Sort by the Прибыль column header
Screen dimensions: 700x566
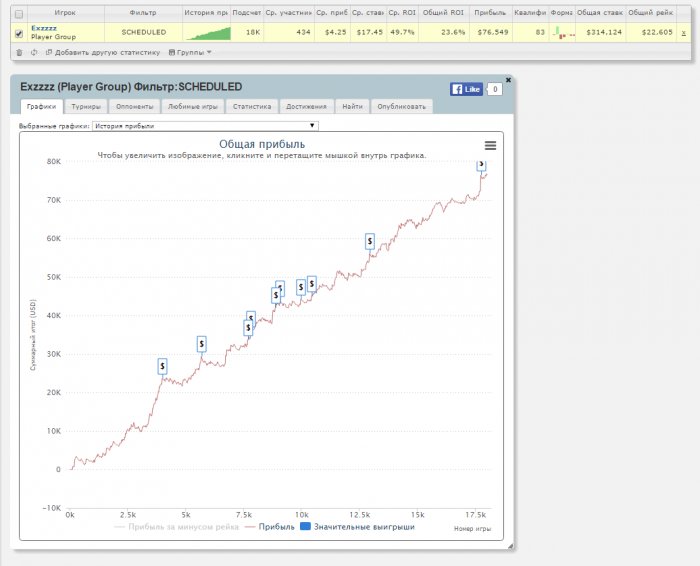(490, 13)
